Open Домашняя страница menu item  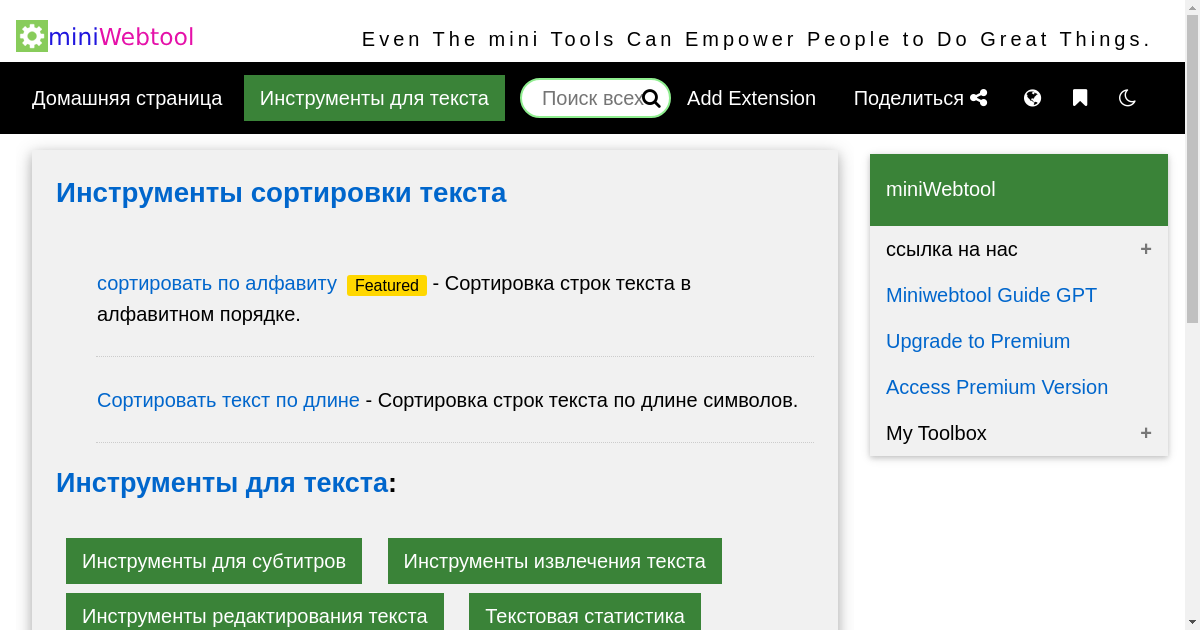[x=127, y=98]
